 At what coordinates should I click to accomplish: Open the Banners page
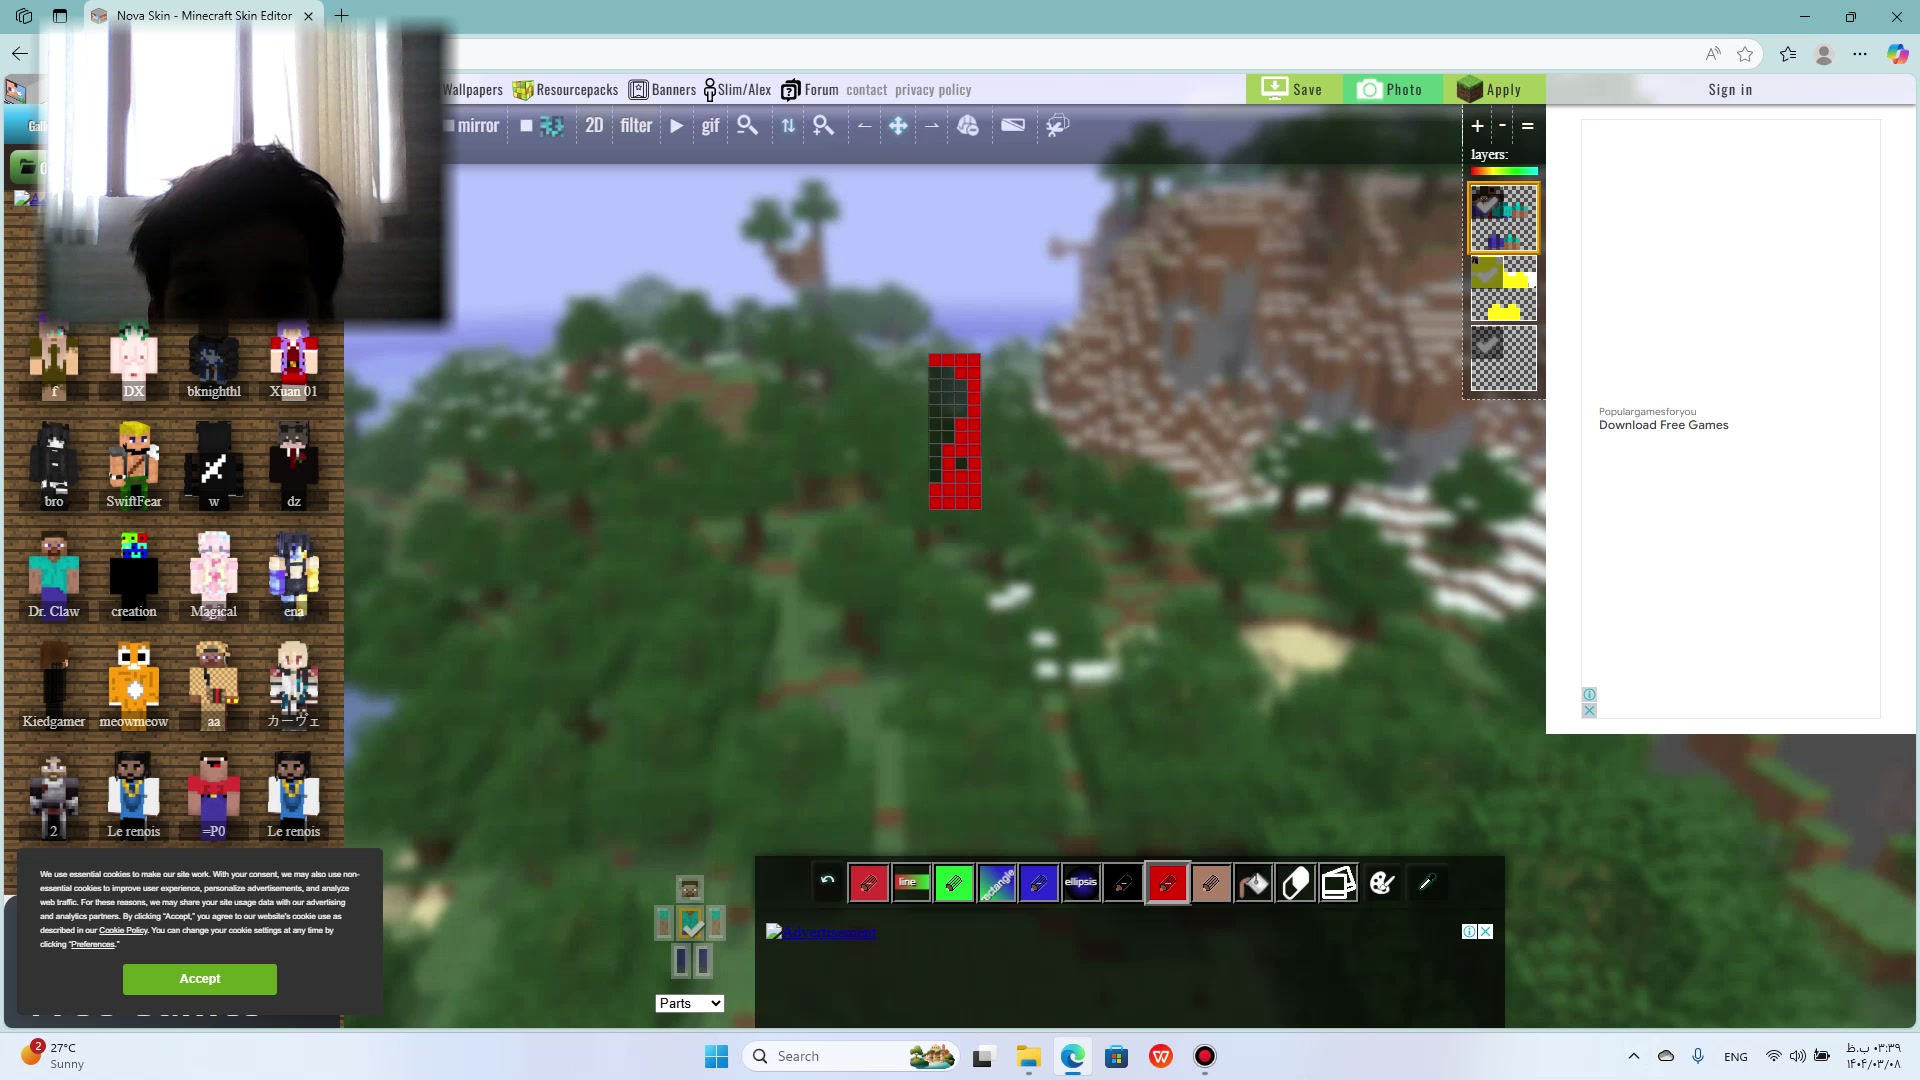point(662,90)
